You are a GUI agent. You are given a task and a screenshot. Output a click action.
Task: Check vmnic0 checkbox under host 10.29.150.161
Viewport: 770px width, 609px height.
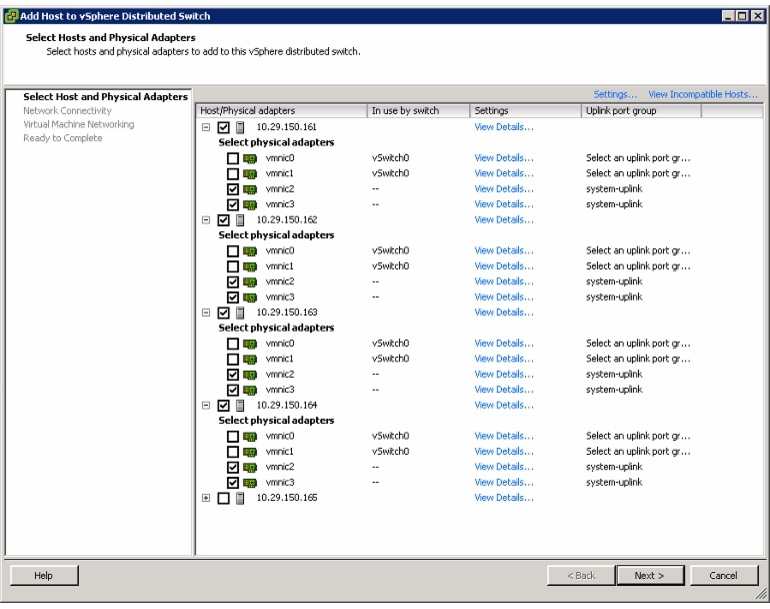[x=233, y=159]
